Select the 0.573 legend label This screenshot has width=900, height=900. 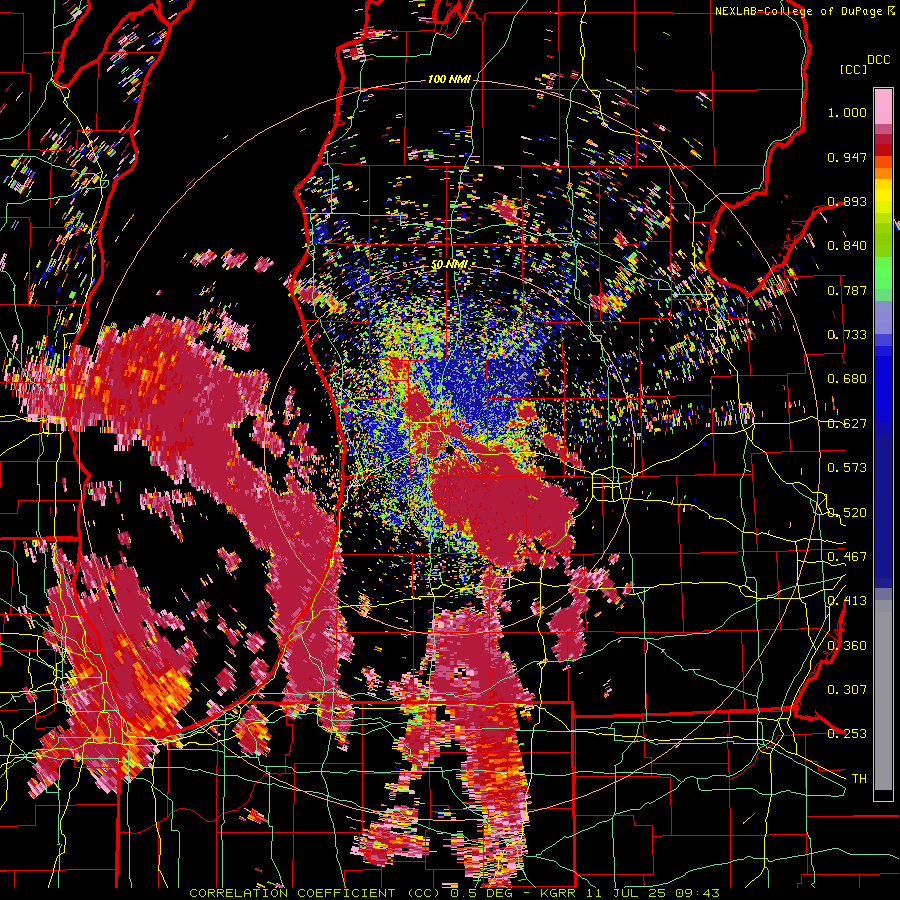tap(847, 468)
